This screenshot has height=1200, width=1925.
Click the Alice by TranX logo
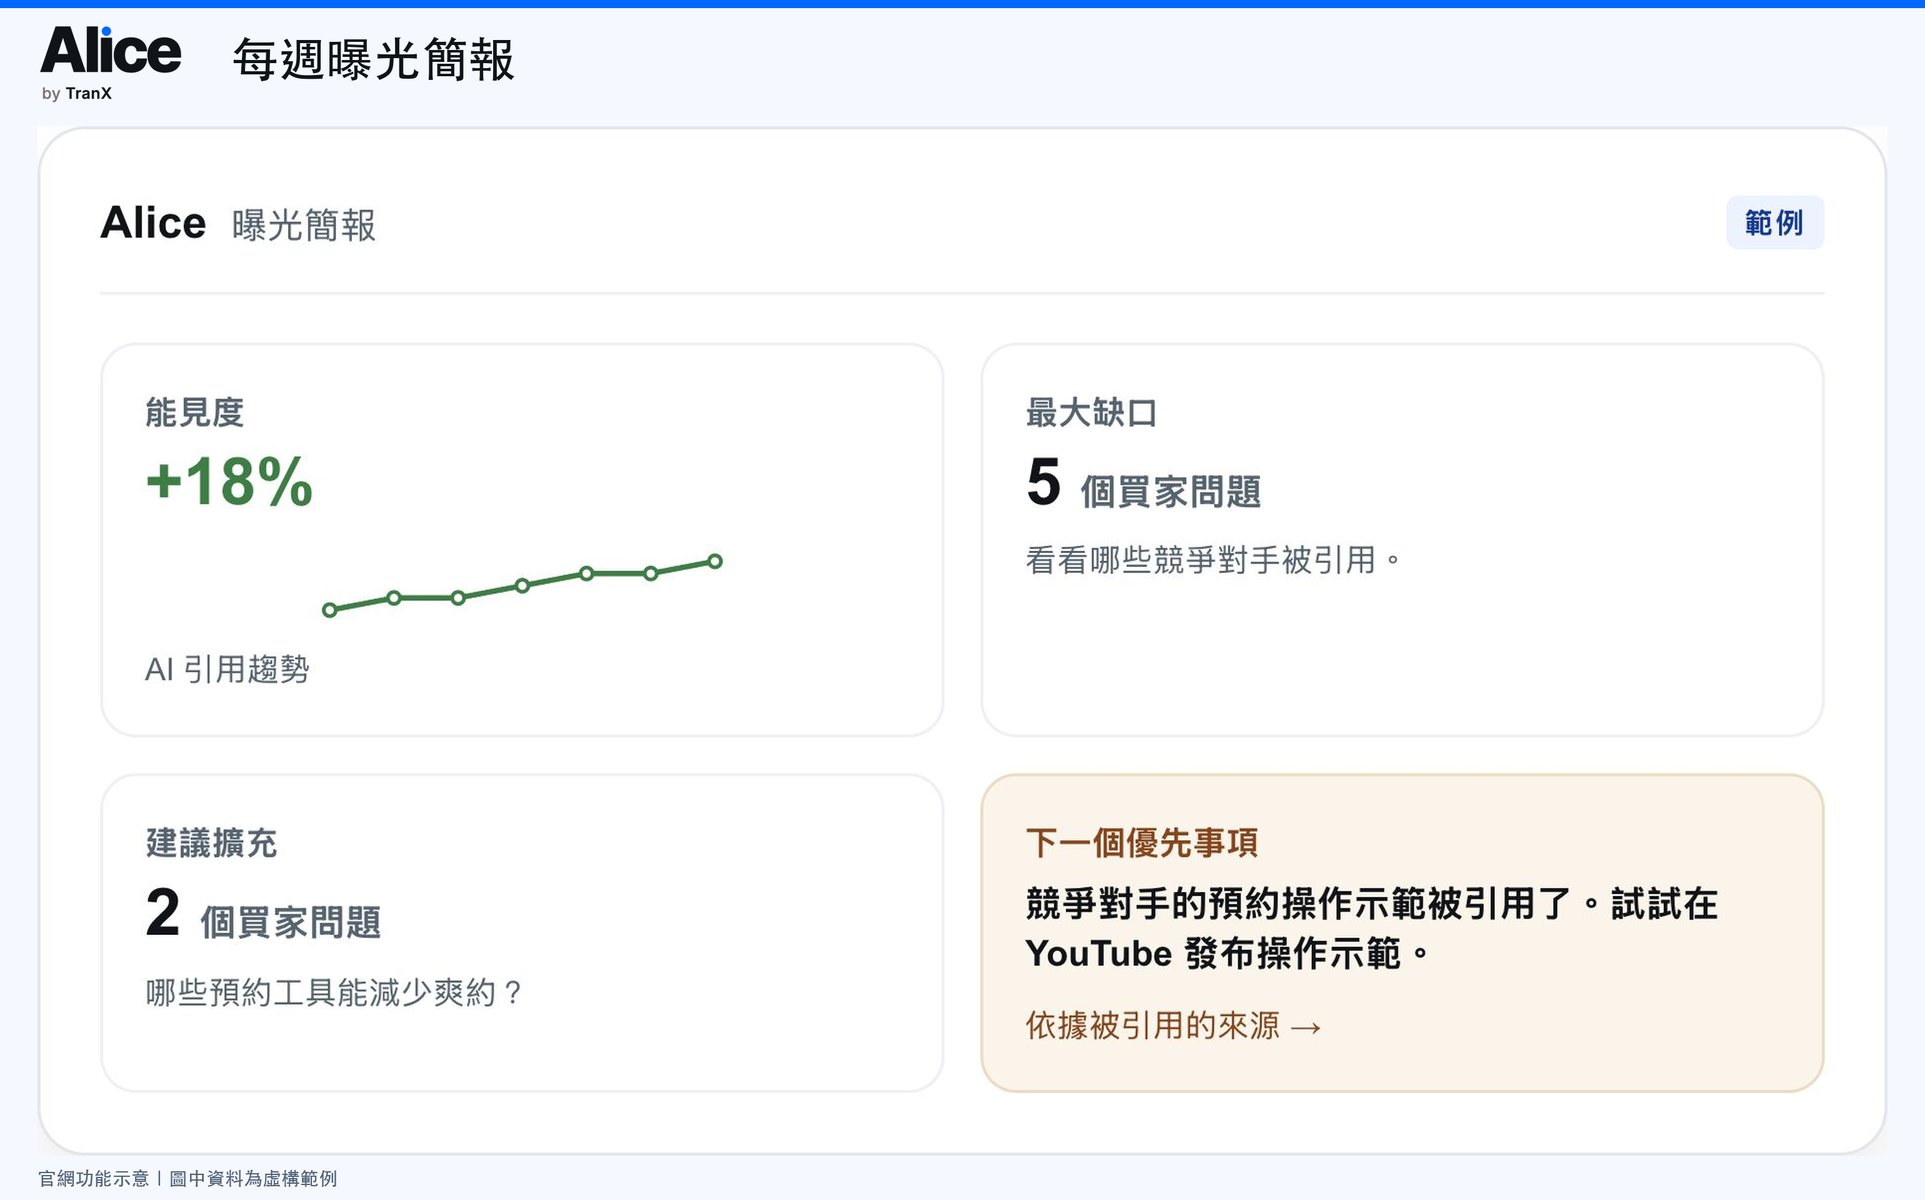pos(111,64)
